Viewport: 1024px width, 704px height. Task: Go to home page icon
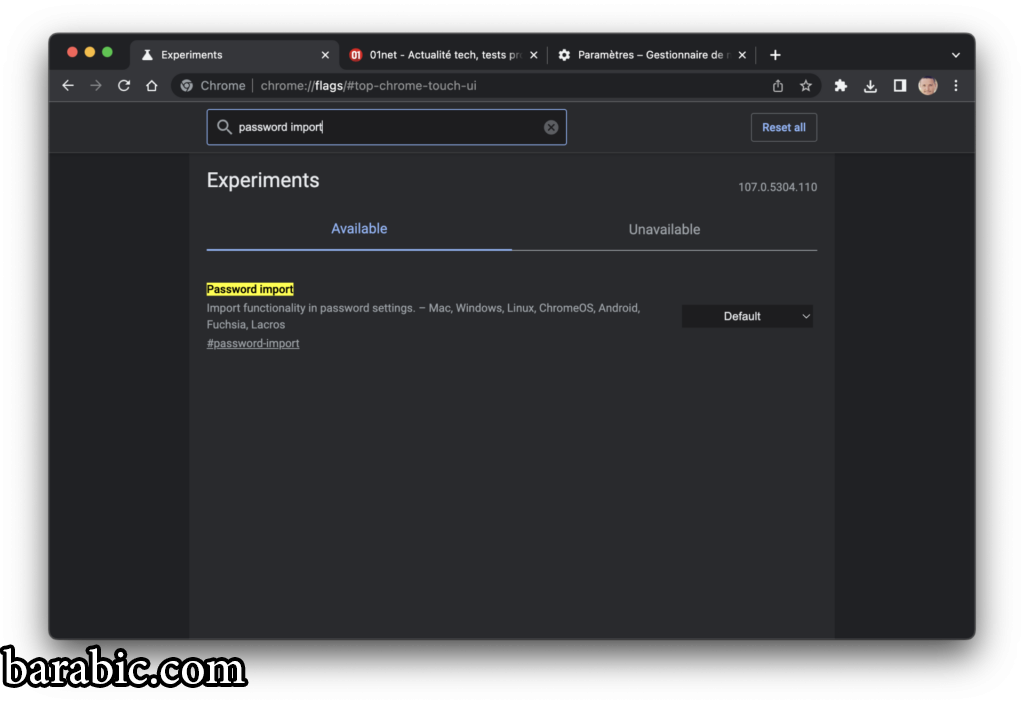152,86
